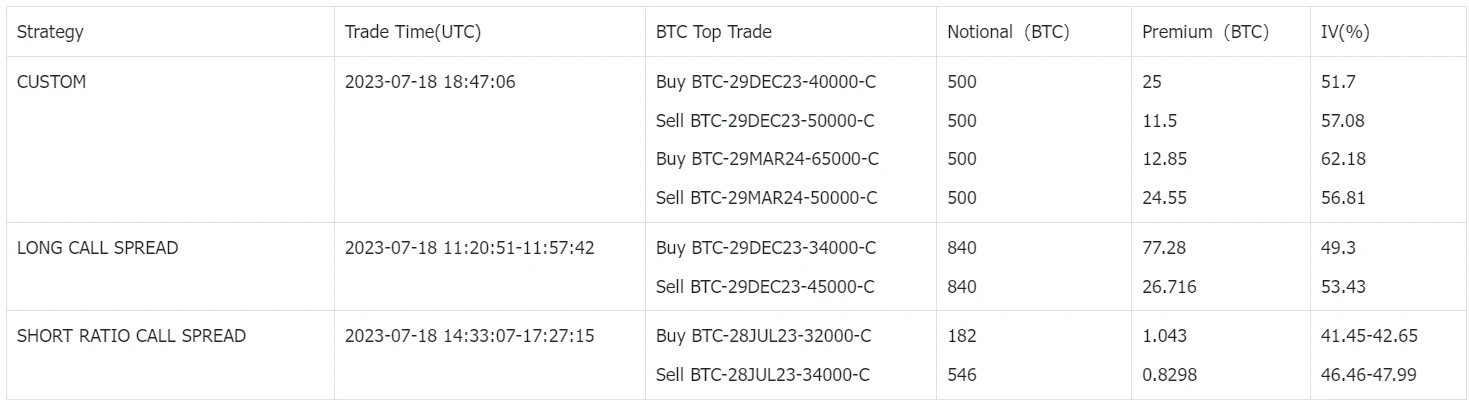
Task: Click the Strategy column header
Action: coord(50,32)
